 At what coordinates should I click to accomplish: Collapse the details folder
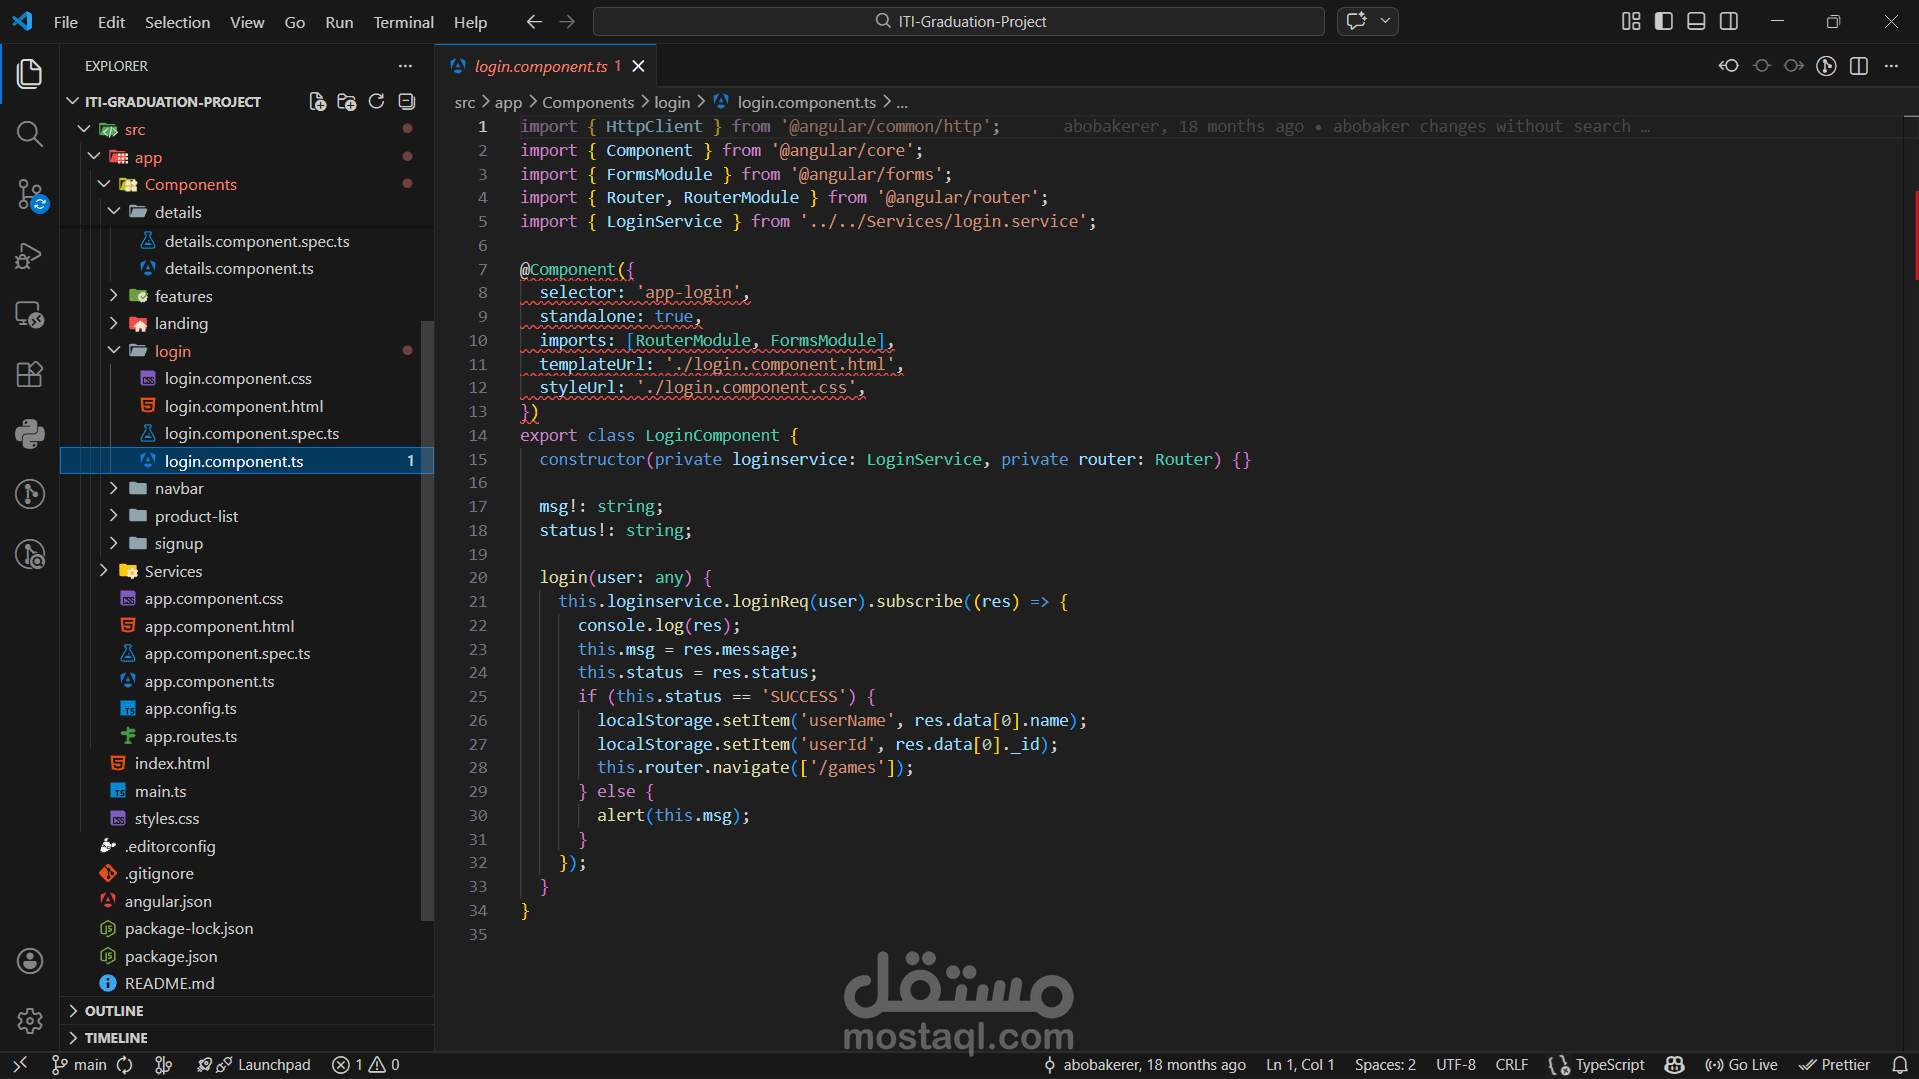coord(114,212)
